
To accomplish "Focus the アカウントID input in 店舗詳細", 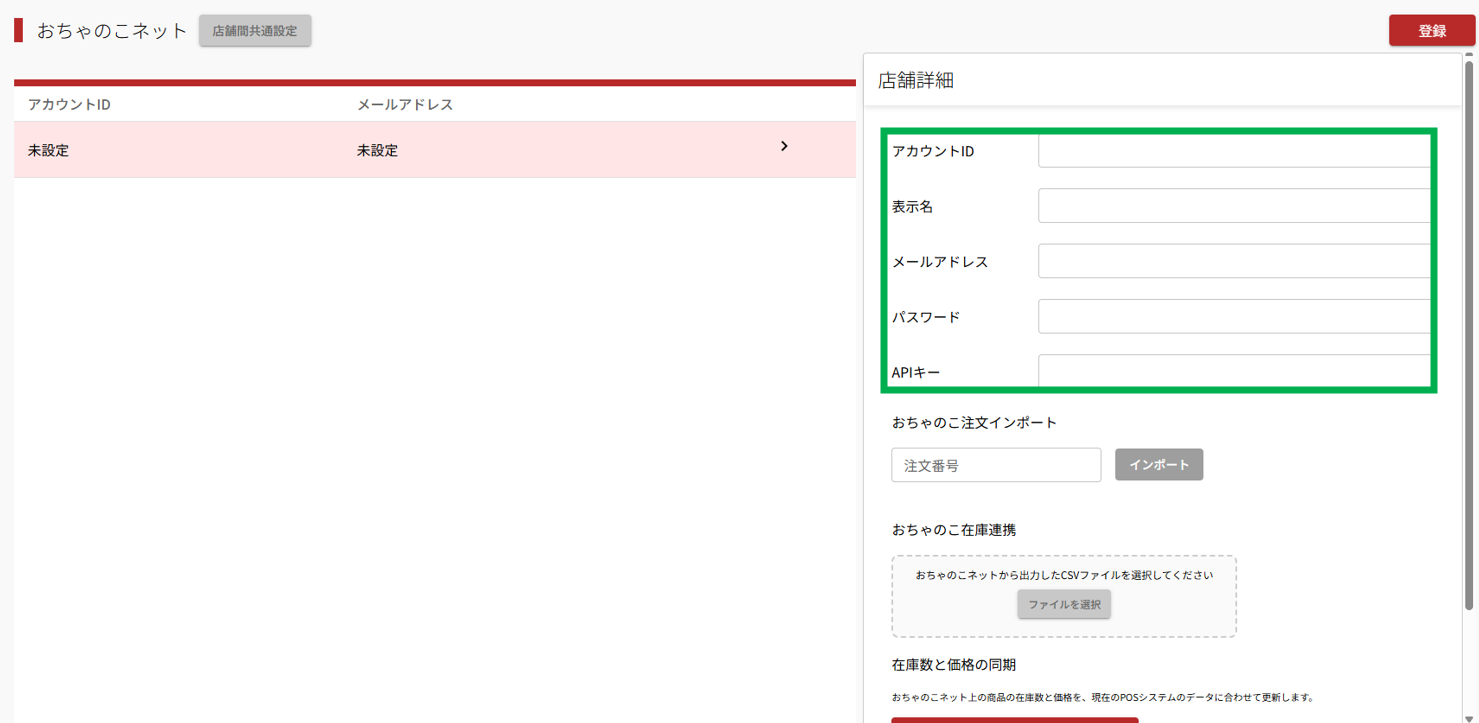I will click(x=1233, y=151).
